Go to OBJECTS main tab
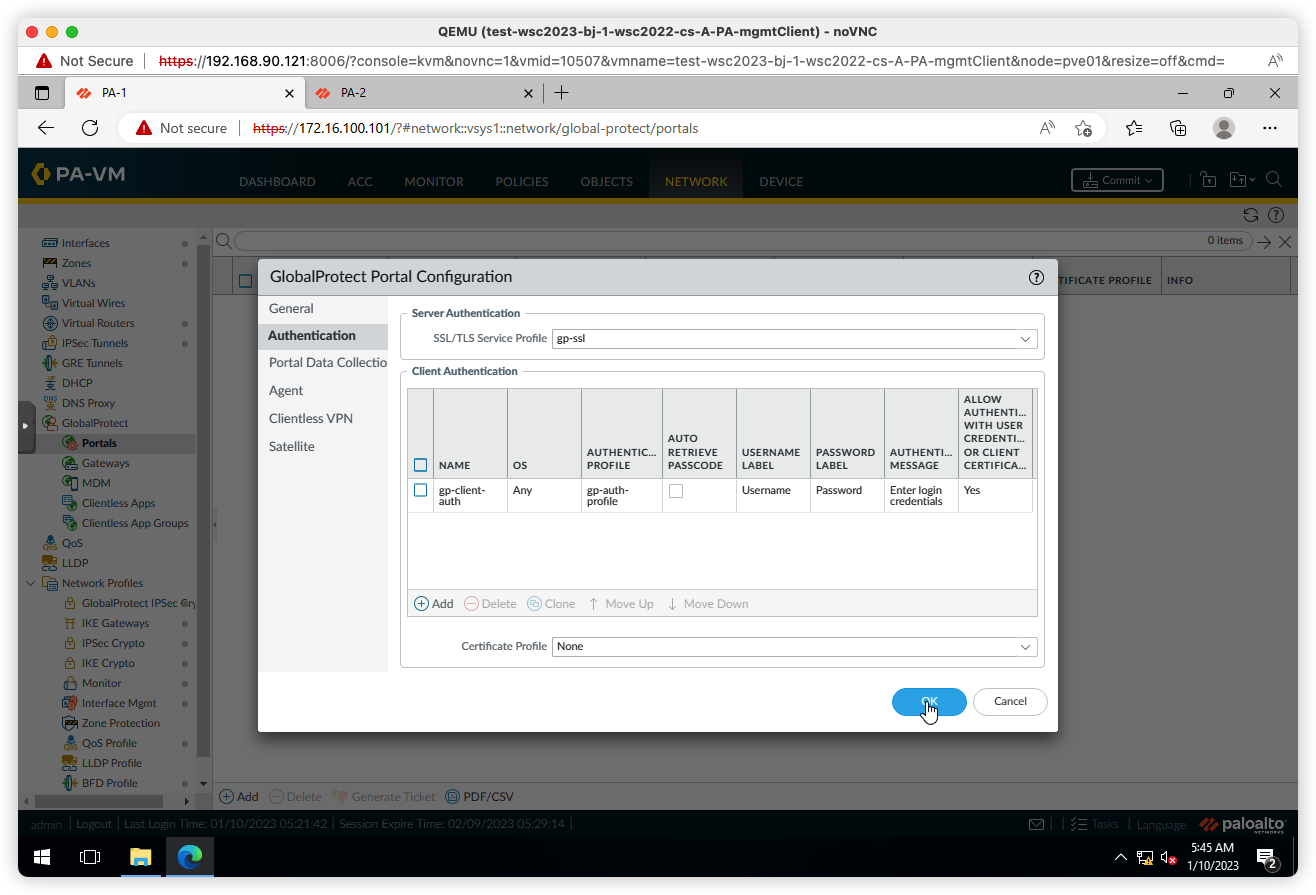Viewport: 1316px width, 895px height. click(607, 182)
